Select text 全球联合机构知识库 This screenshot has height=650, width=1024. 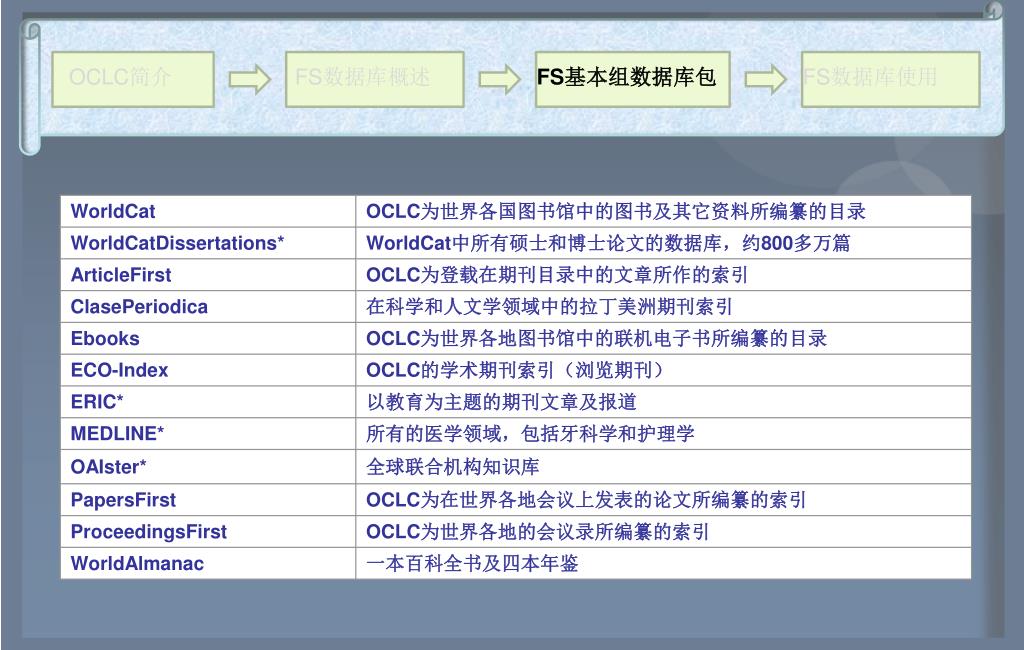[453, 467]
